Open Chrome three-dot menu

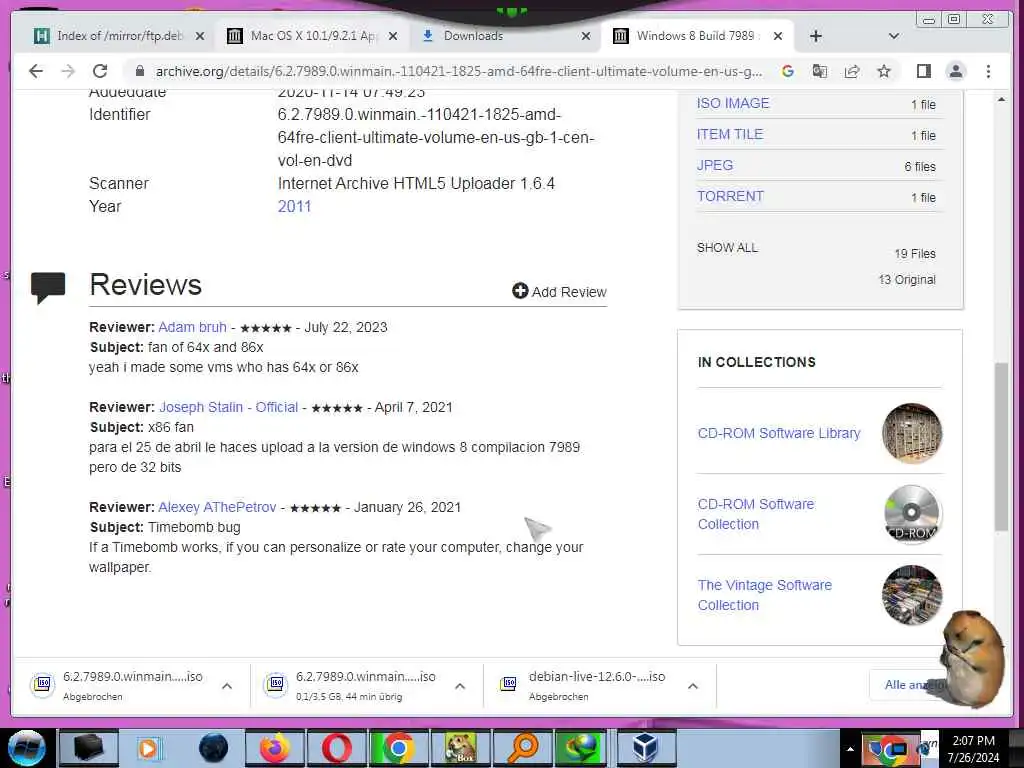(x=988, y=71)
